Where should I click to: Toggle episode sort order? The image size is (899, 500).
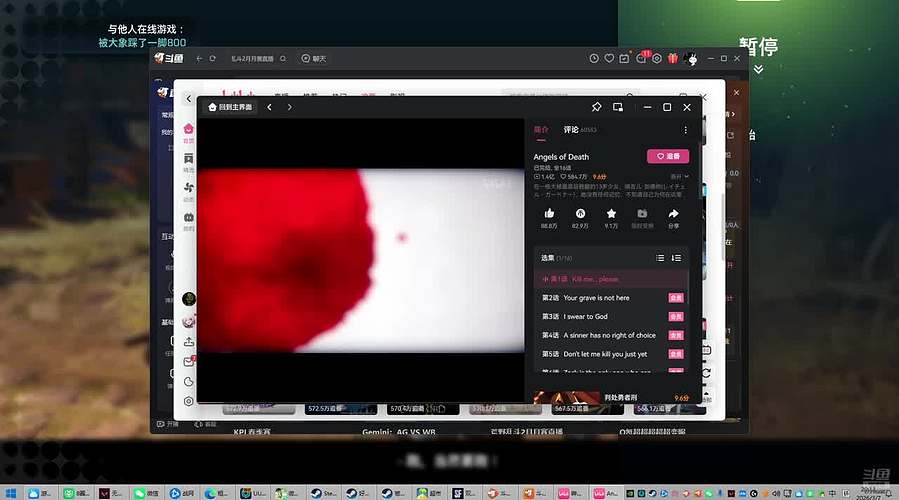(677, 258)
